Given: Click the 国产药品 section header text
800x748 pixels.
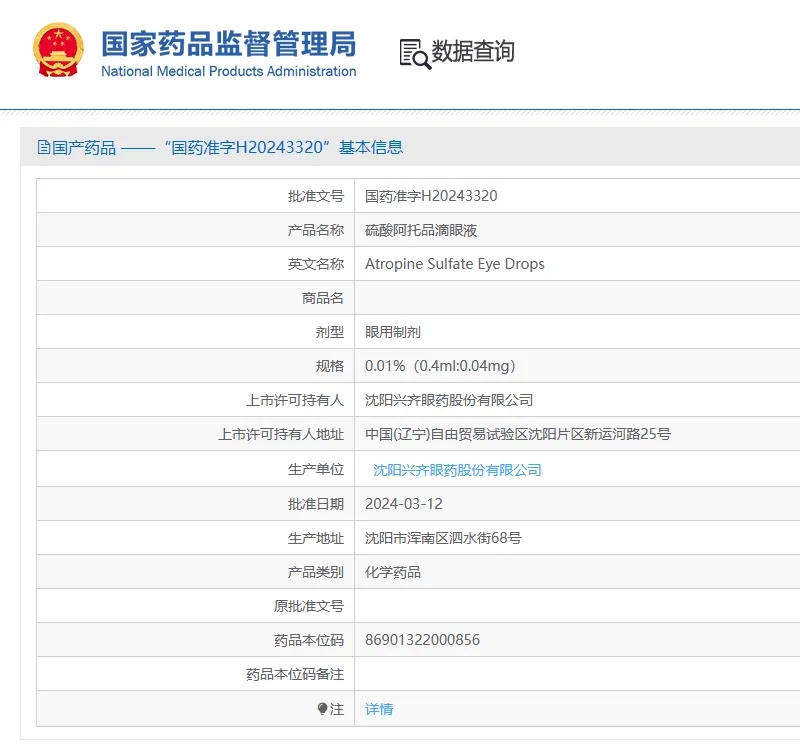Looking at the screenshot, I should click(84, 147).
